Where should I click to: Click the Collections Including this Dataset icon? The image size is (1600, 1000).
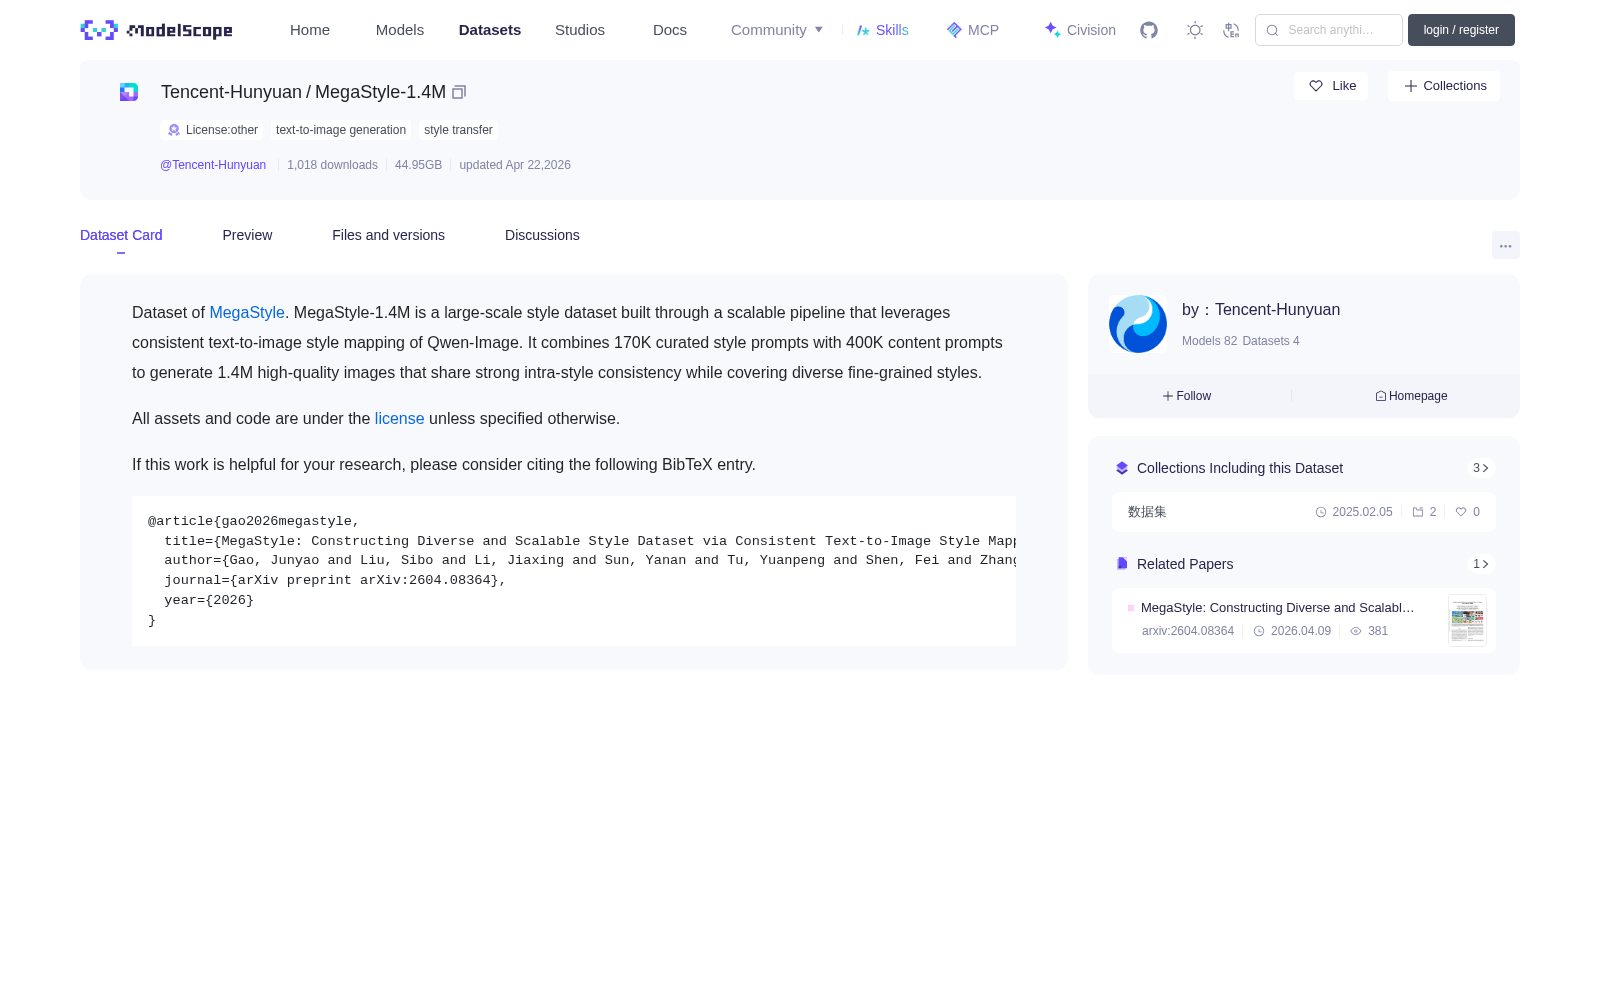click(1122, 468)
